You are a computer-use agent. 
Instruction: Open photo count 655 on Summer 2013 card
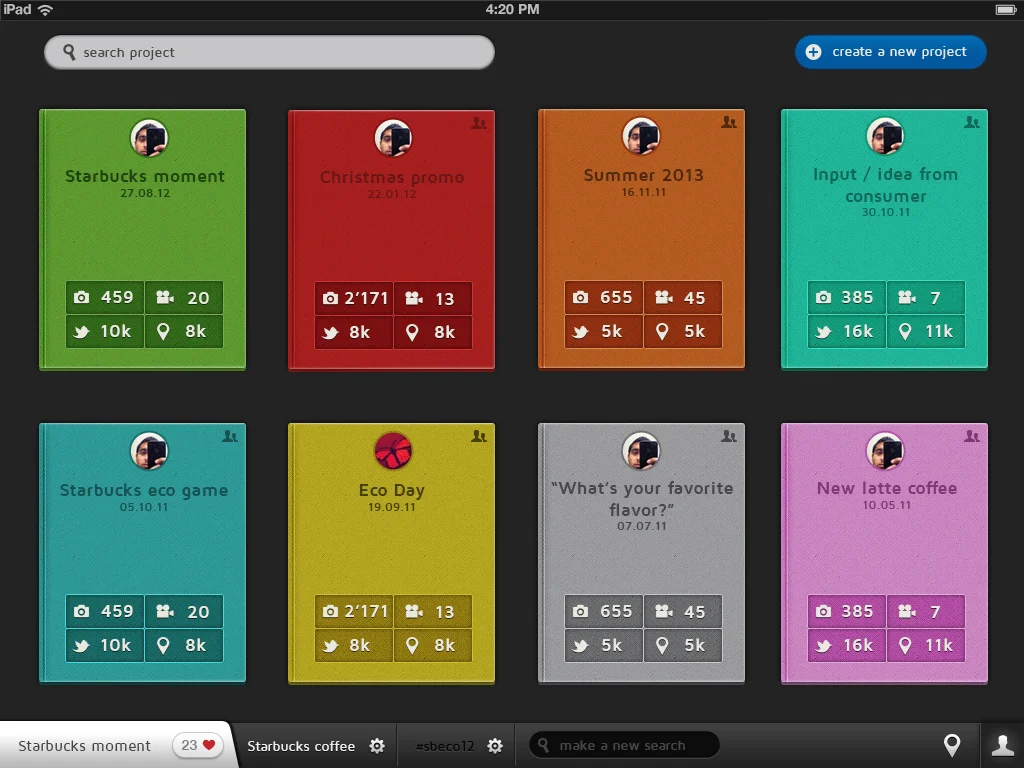[x=603, y=298]
